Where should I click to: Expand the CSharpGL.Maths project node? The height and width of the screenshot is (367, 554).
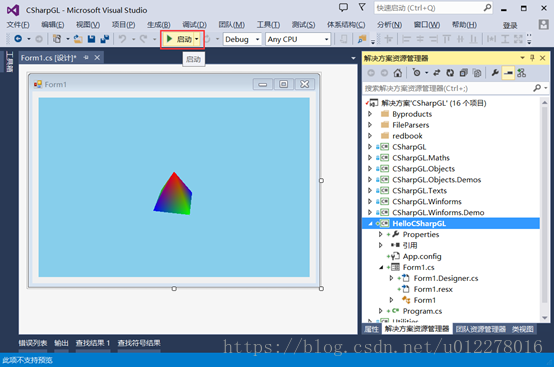point(370,158)
